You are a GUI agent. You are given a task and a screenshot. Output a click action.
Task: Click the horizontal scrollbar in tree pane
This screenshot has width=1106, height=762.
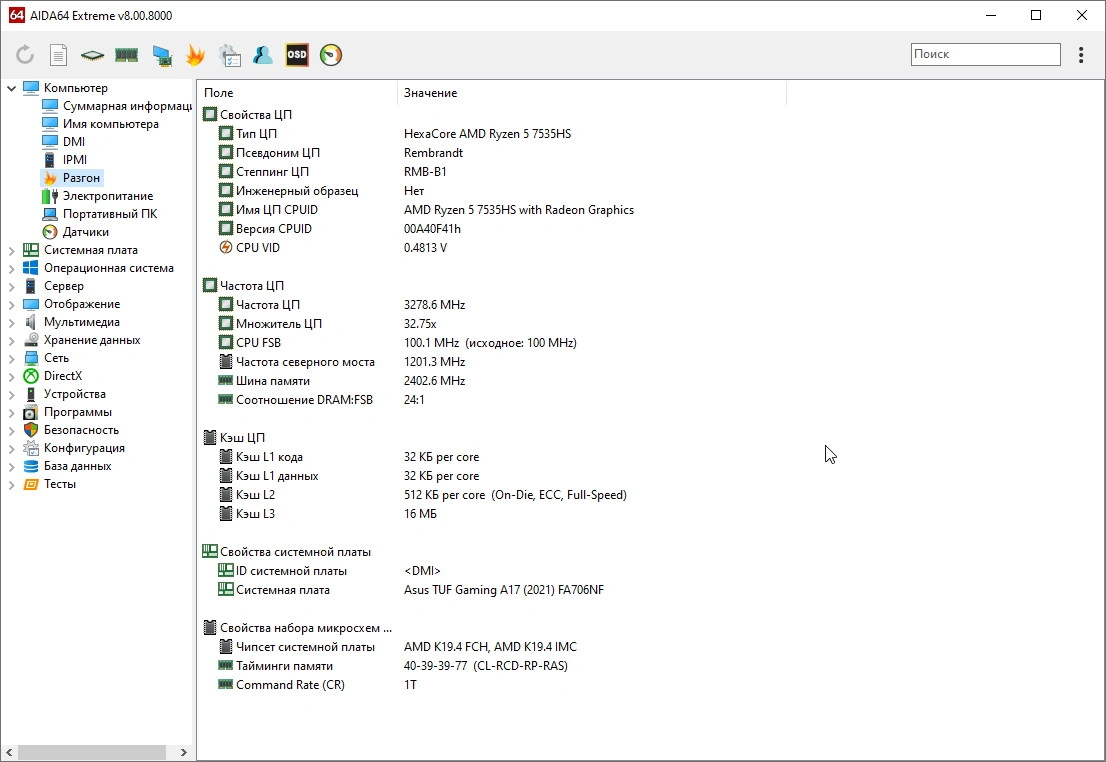(92, 752)
